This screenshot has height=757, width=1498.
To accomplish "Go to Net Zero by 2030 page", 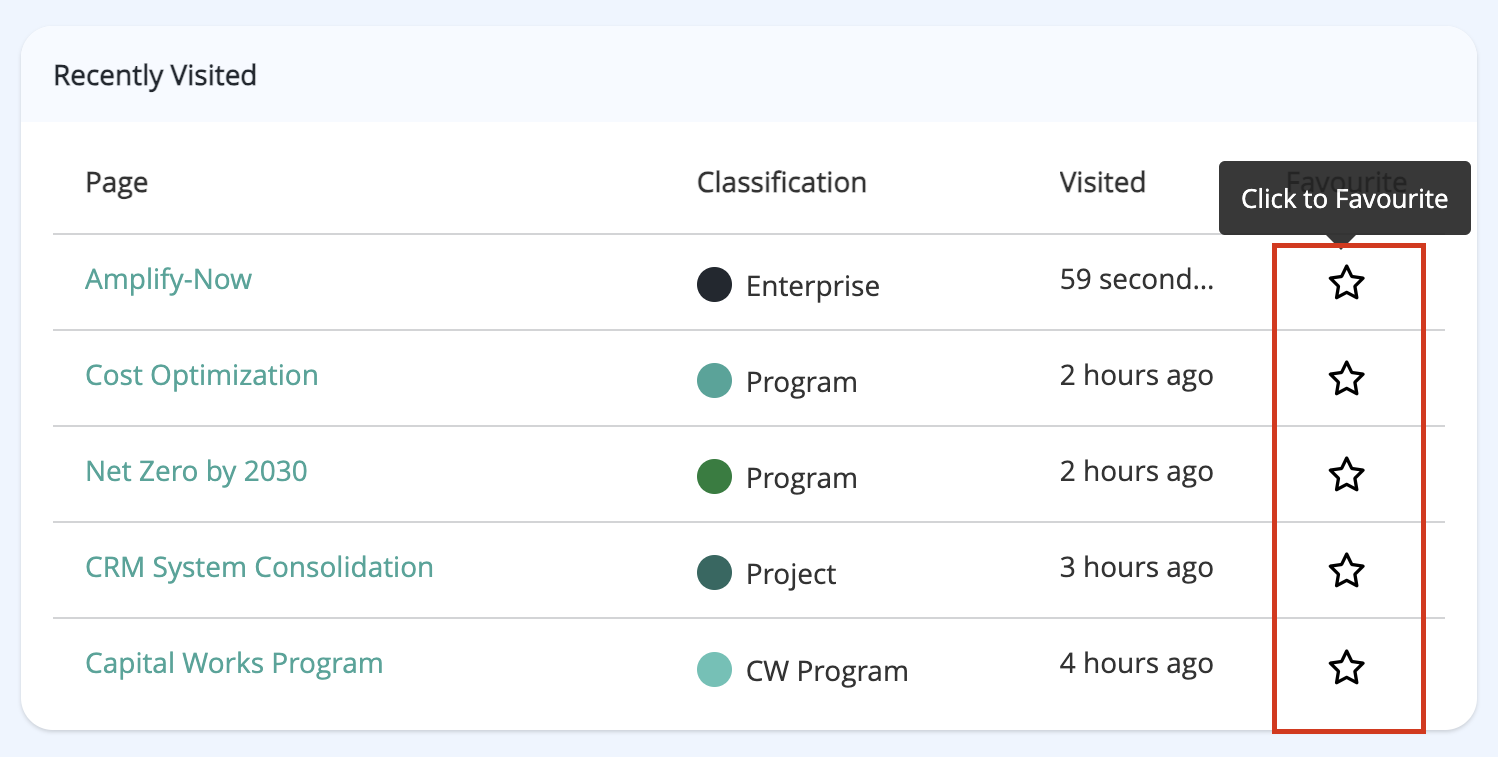I will tap(196, 471).
